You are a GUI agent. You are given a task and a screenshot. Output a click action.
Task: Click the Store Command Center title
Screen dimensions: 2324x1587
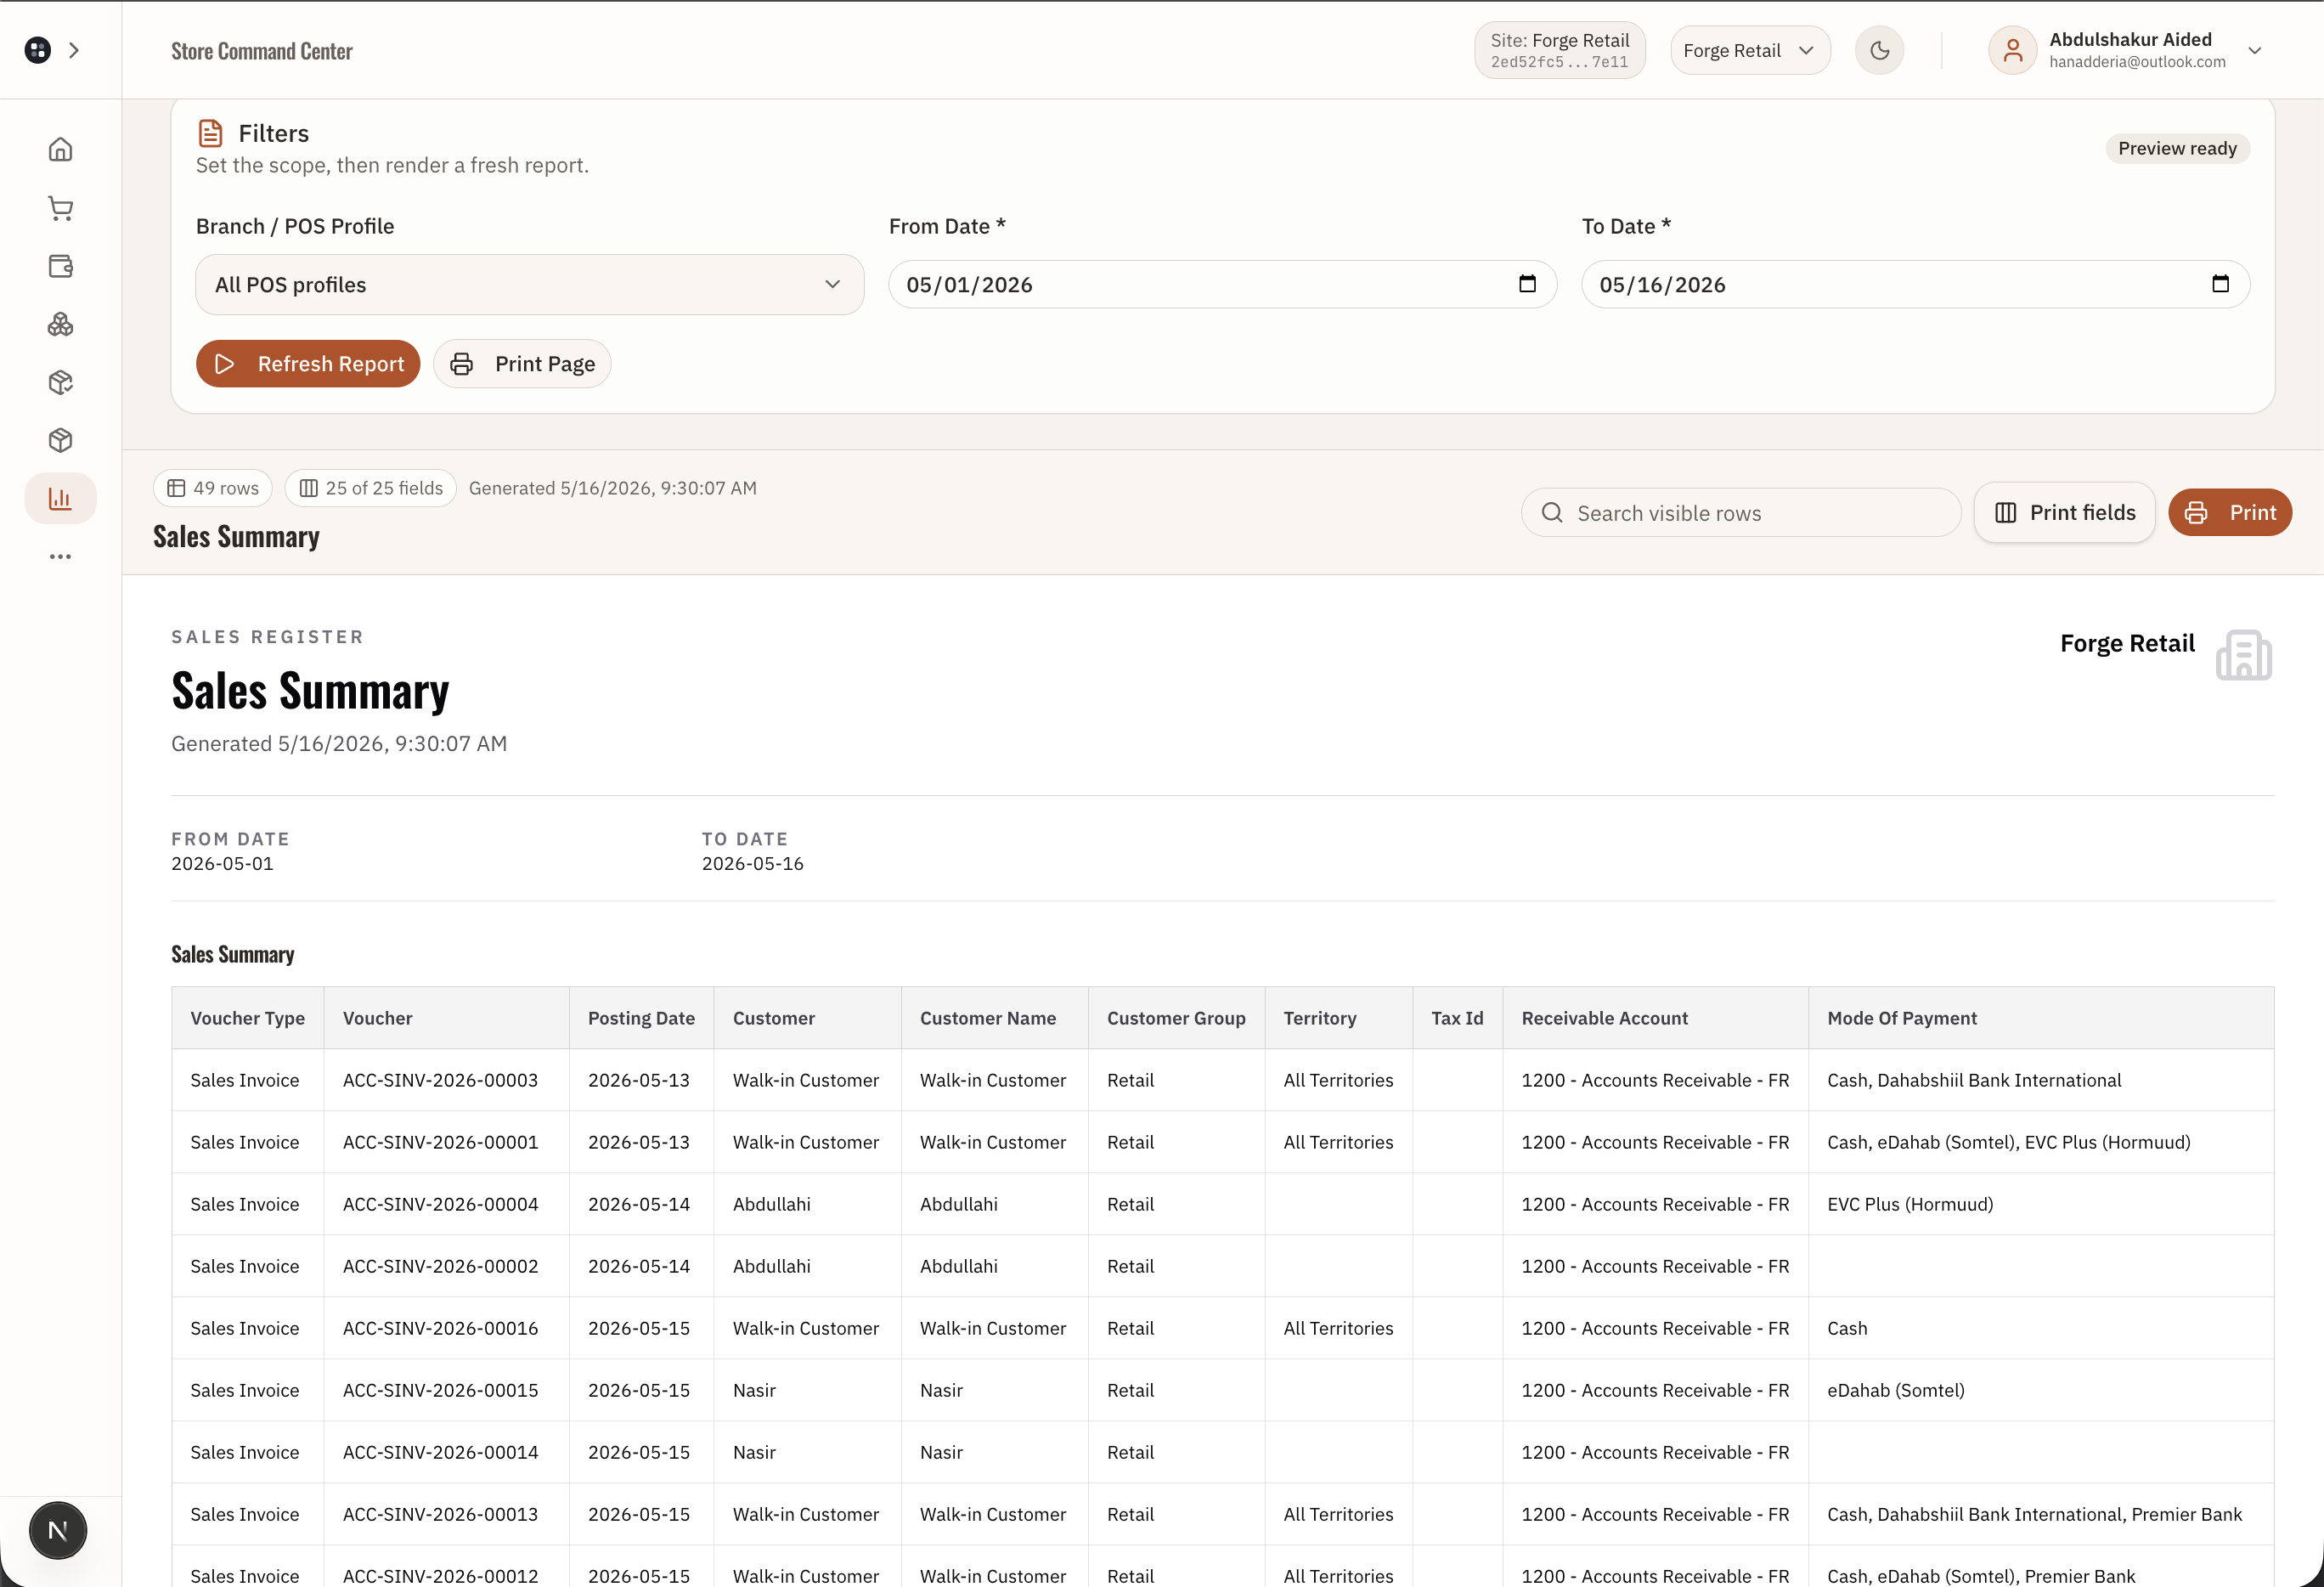pos(262,51)
